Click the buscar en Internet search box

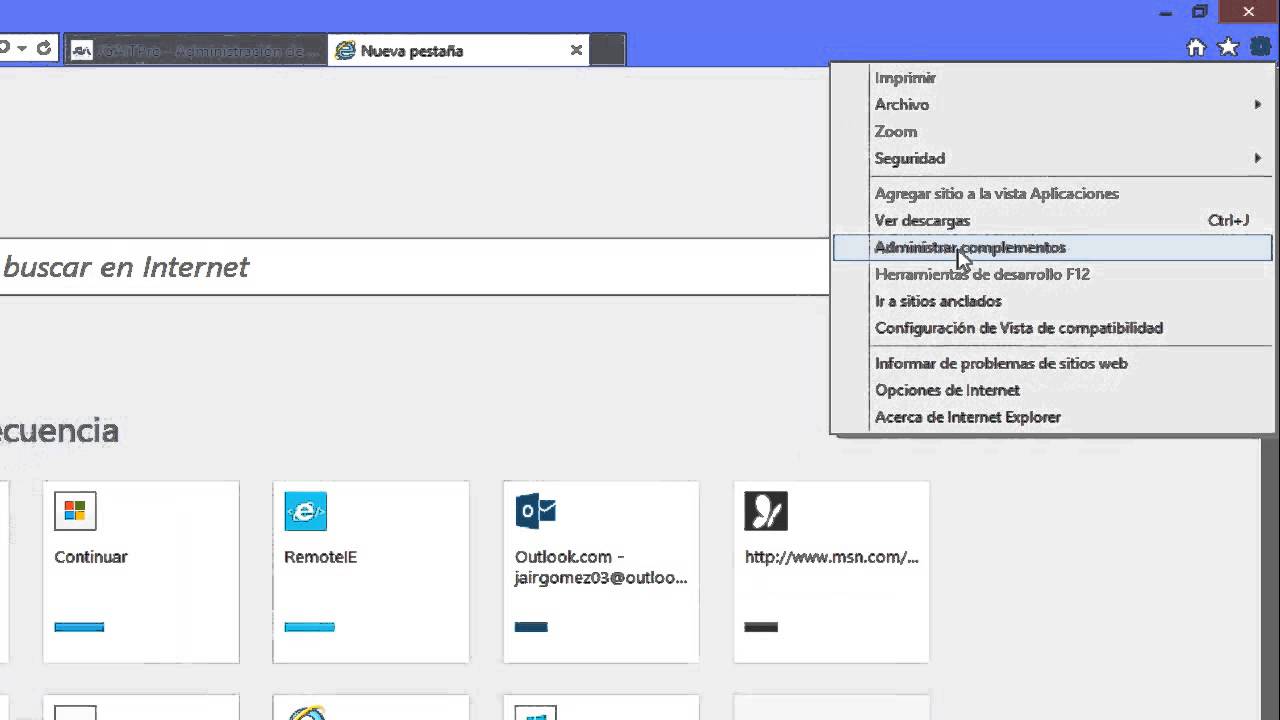click(414, 267)
